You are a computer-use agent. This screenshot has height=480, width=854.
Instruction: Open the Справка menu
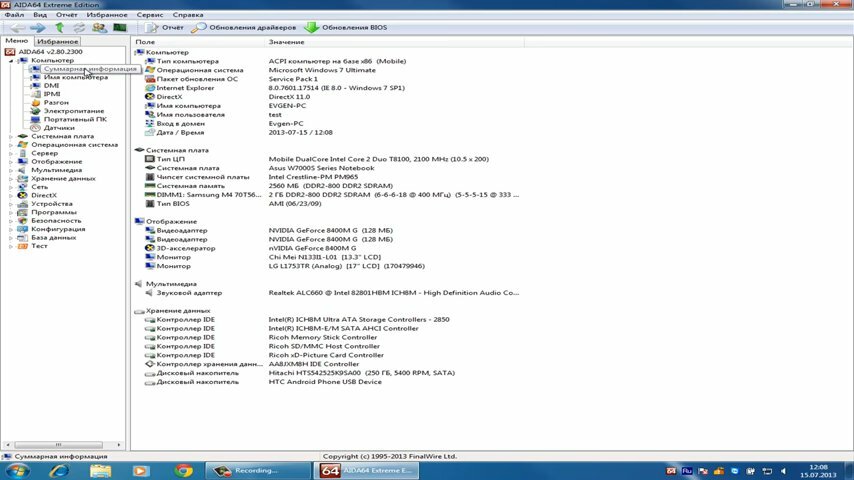click(188, 15)
